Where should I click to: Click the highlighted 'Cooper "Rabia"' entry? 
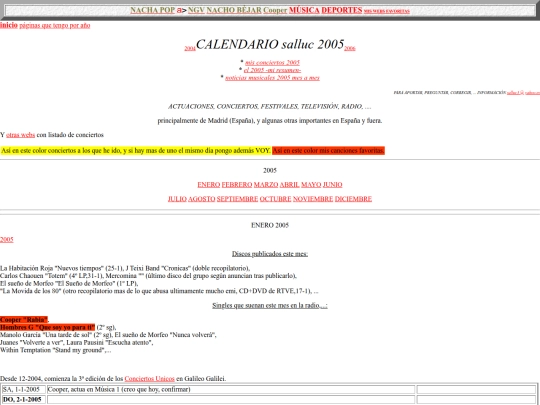(24, 320)
